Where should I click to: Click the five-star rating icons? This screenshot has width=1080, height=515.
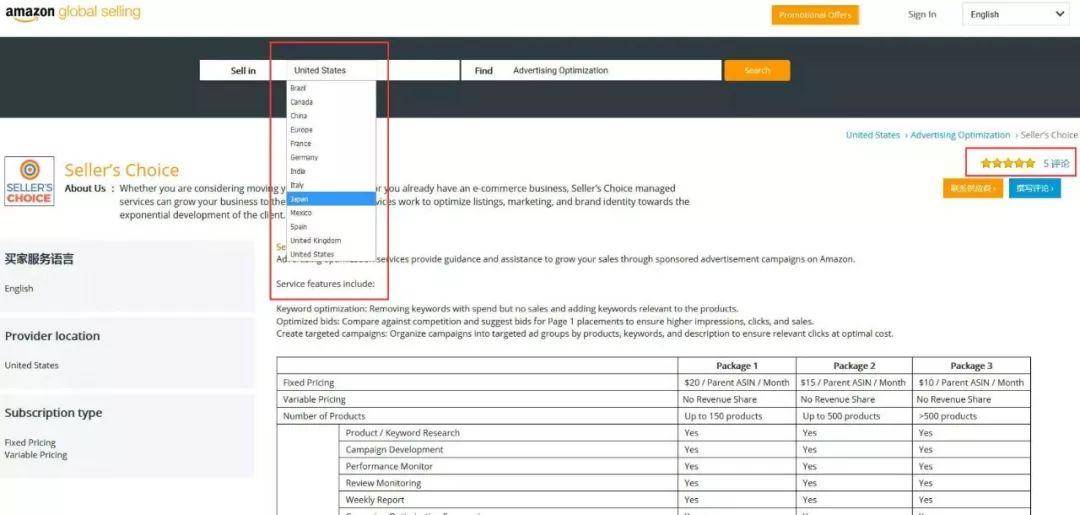1008,163
